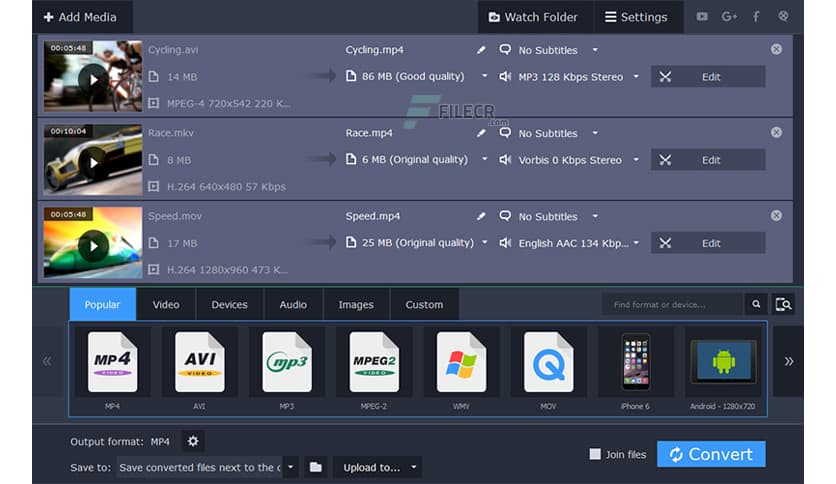Browse output folder with folder icon
The width and height of the screenshot is (836, 484).
pos(316,467)
